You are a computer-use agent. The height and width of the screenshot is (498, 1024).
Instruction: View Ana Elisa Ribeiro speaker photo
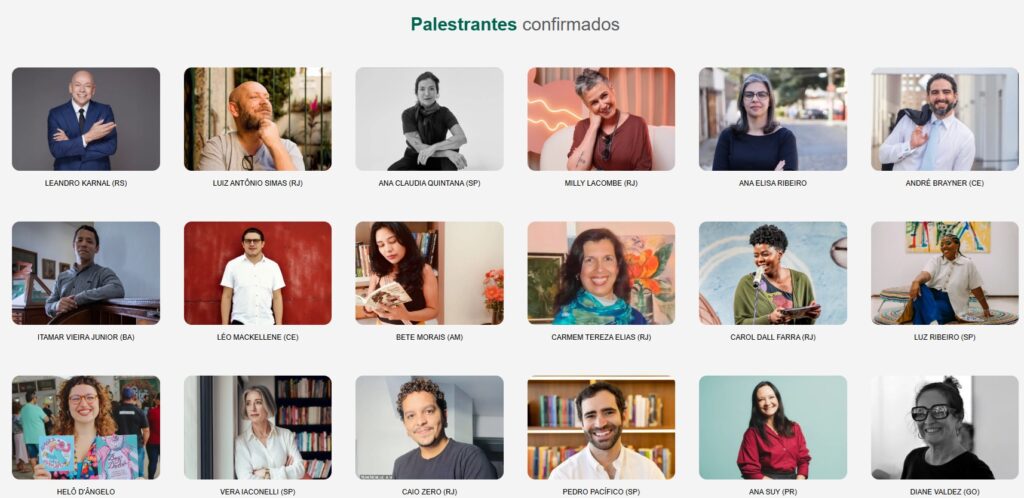click(773, 119)
